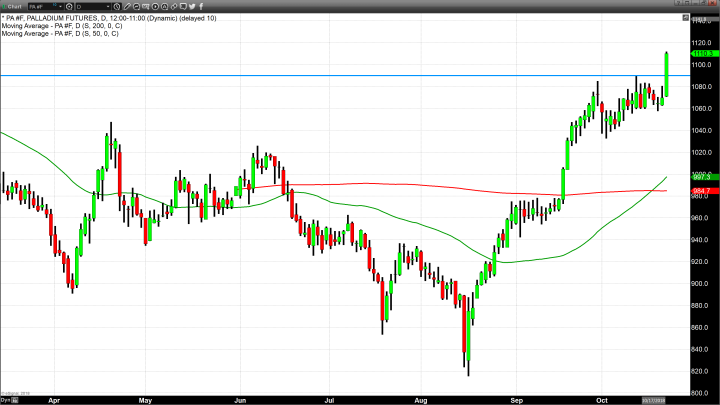The image size is (720, 405).
Task: Click the Sep label on time axis
Action: pos(517,400)
